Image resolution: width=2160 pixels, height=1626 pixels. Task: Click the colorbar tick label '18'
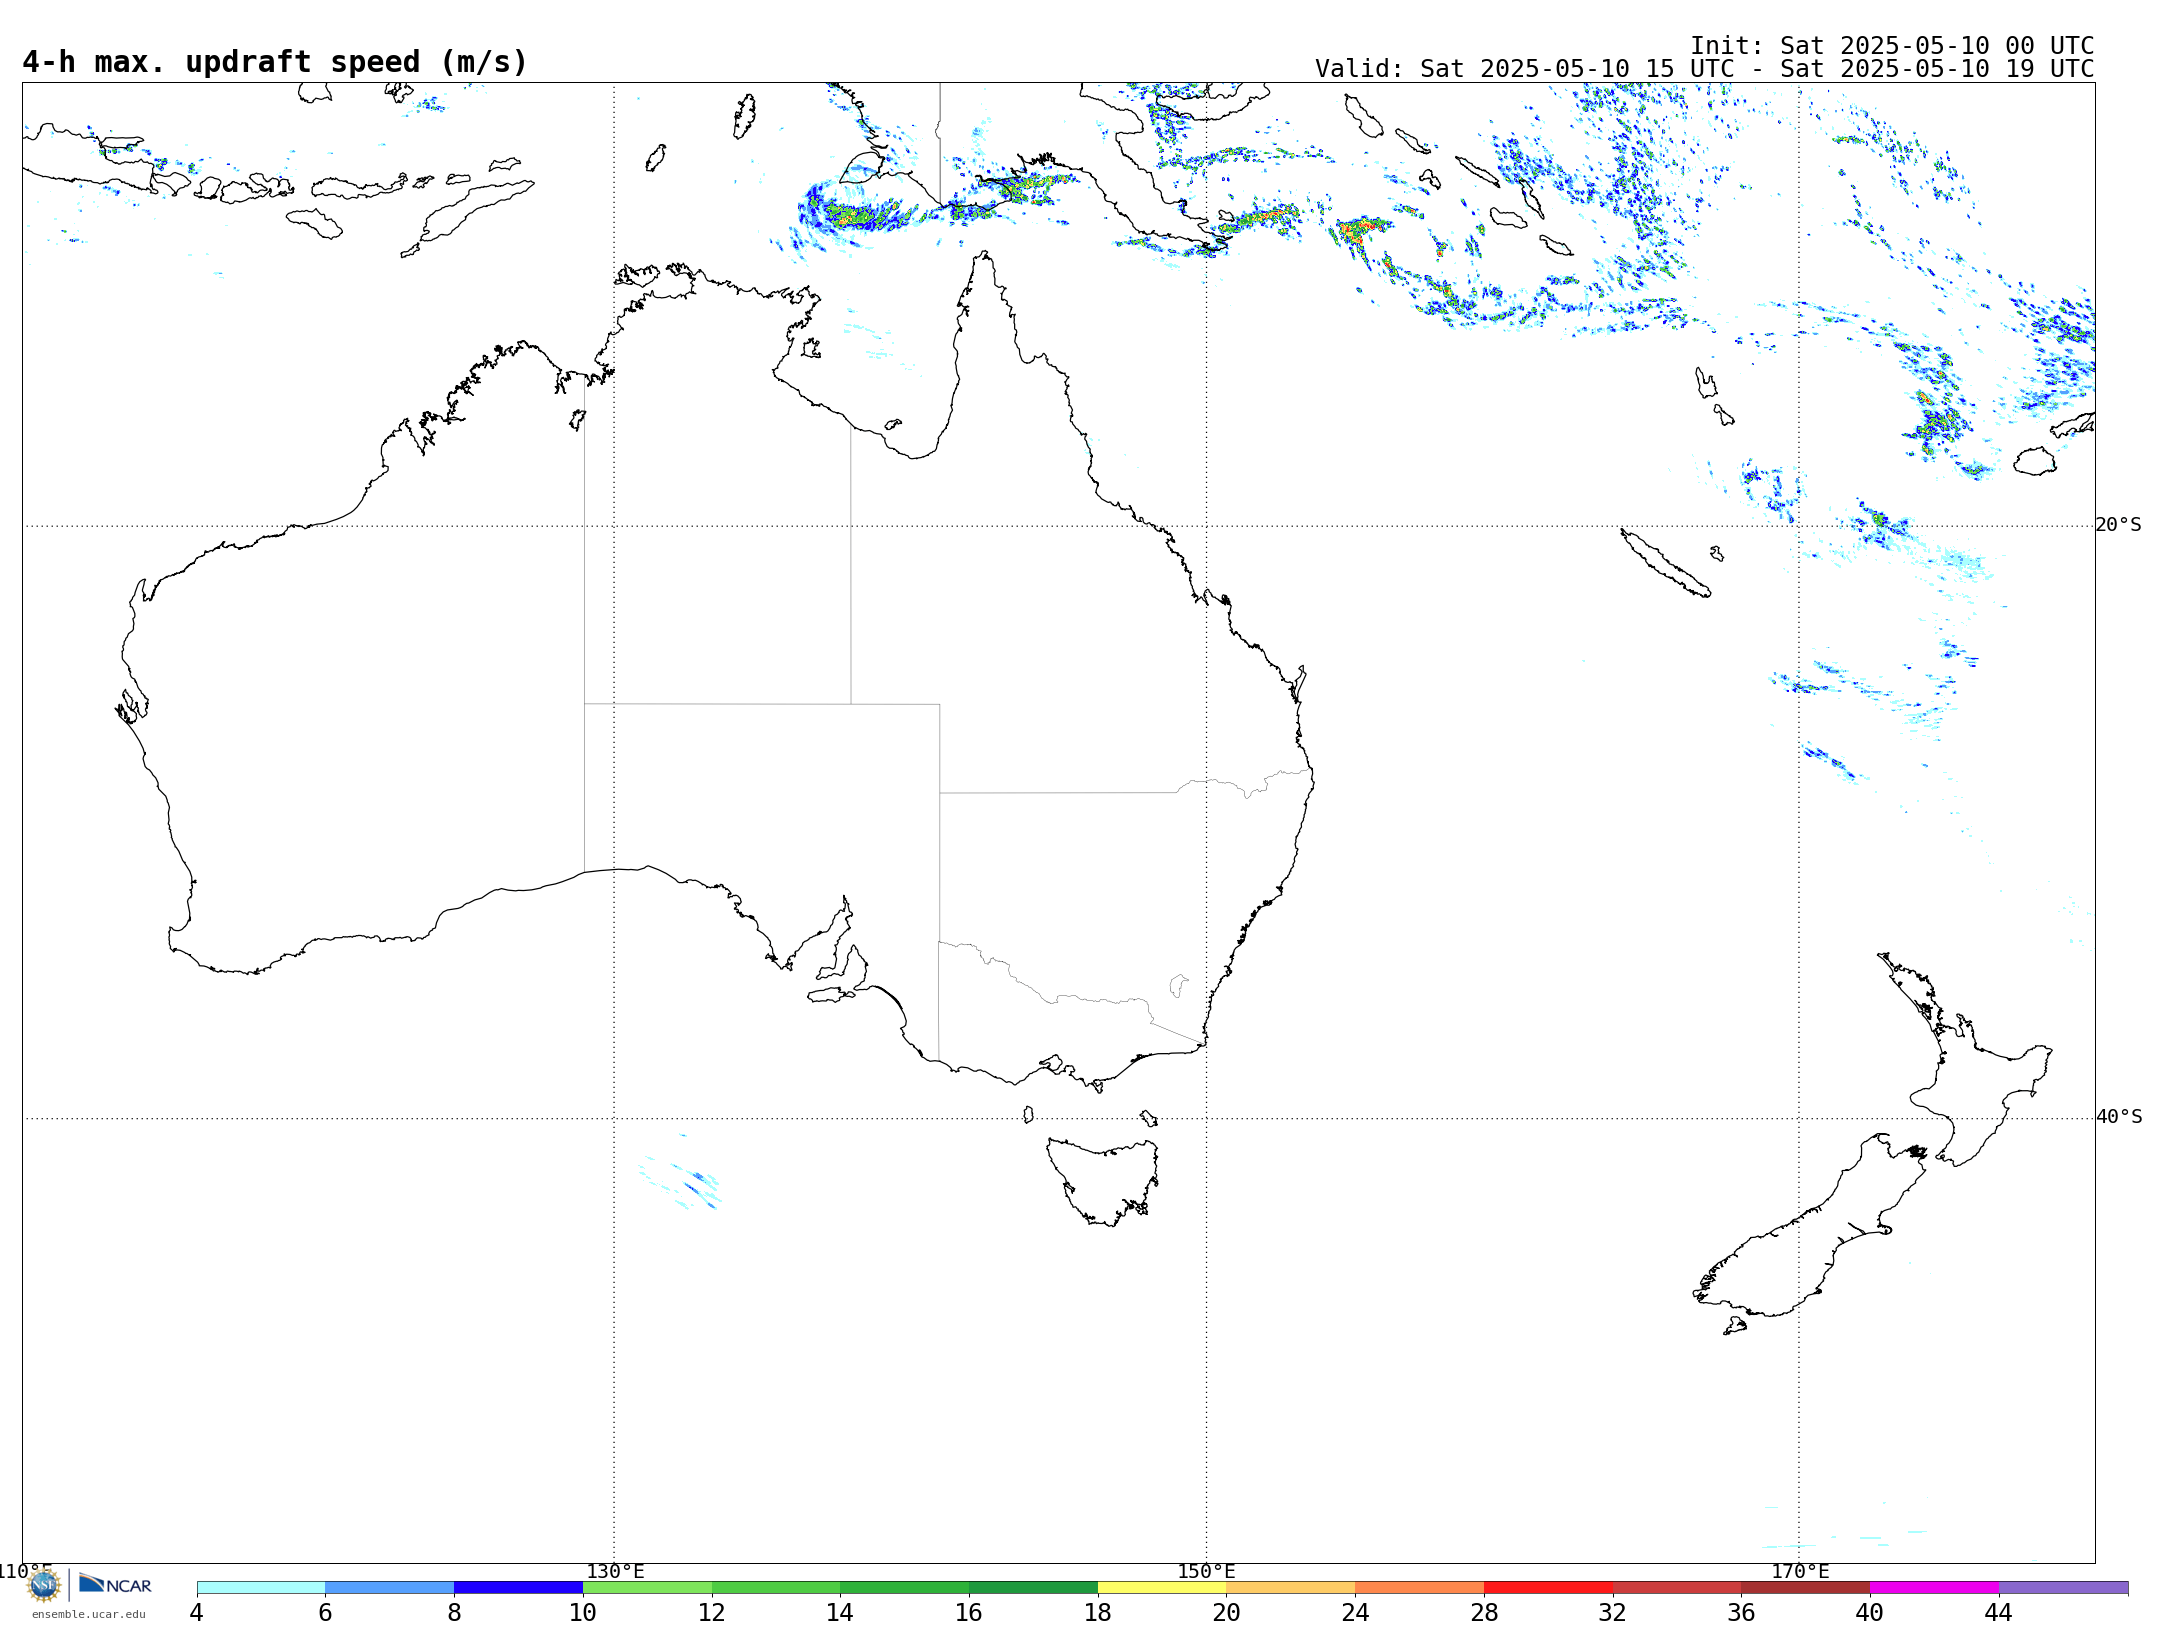point(1098,1612)
